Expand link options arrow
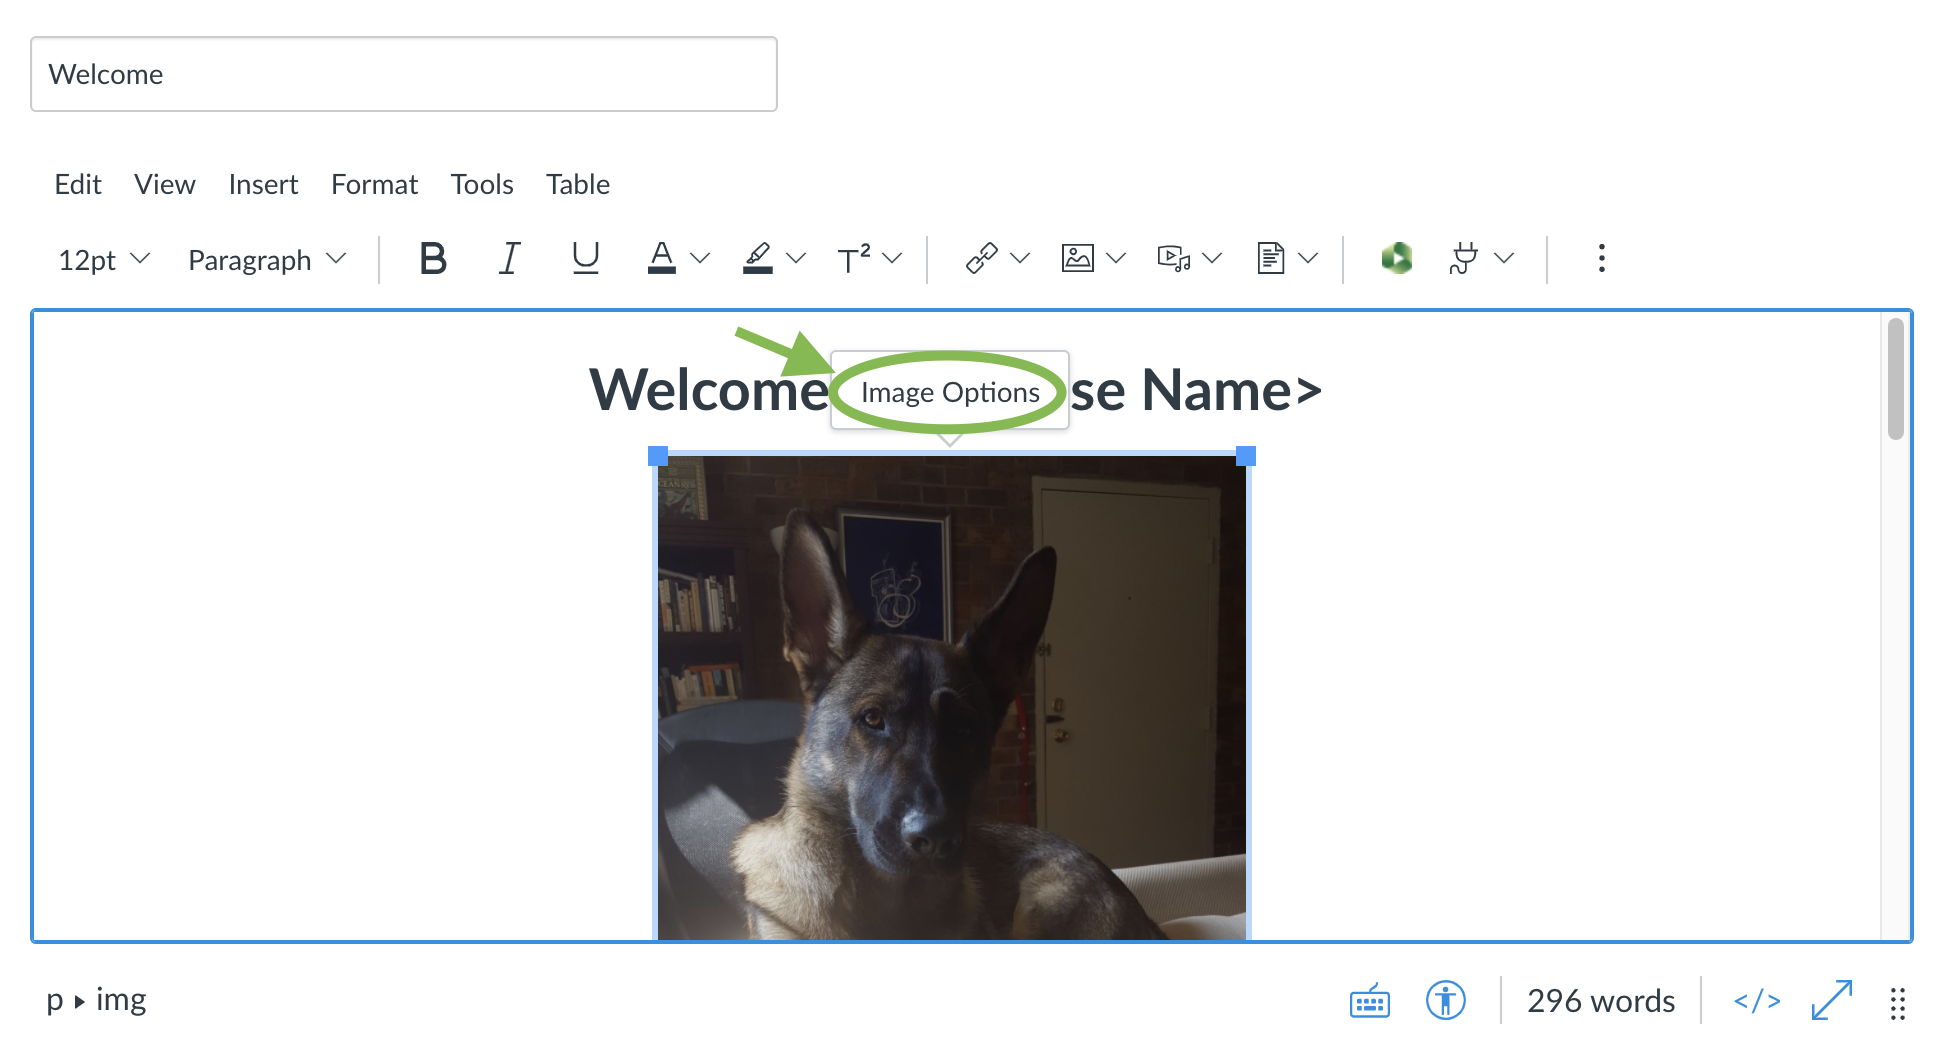 1020,259
